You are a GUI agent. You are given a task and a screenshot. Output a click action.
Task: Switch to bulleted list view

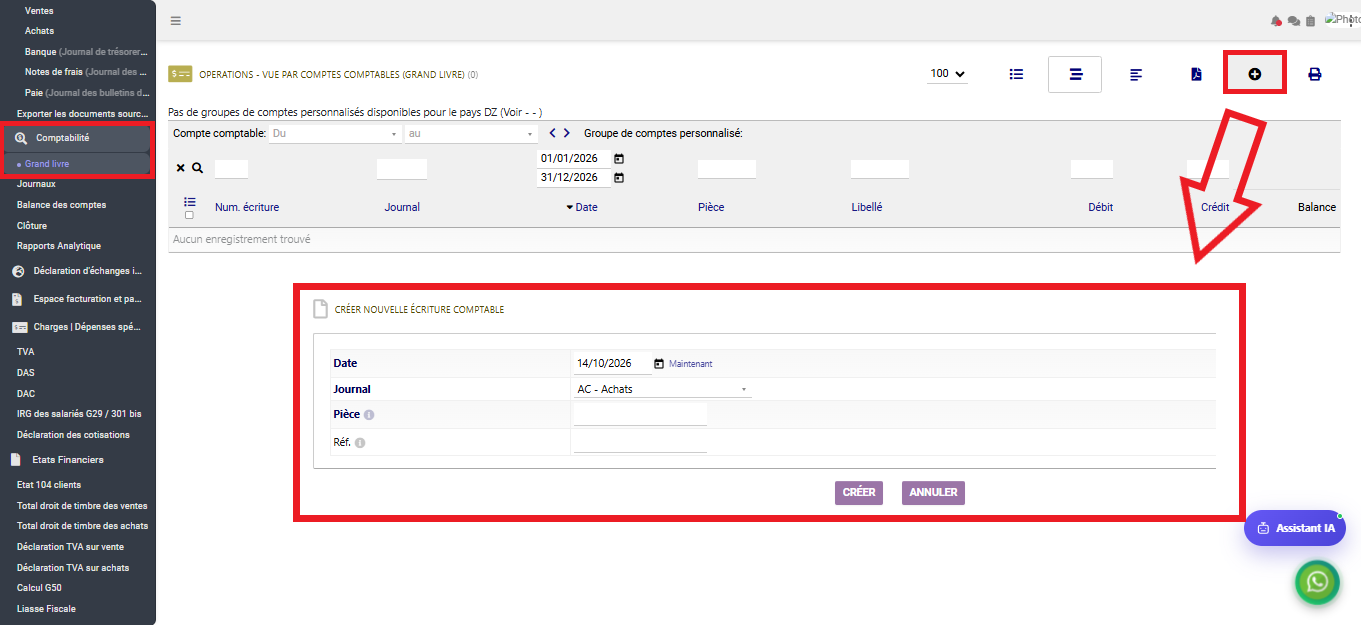[1017, 74]
